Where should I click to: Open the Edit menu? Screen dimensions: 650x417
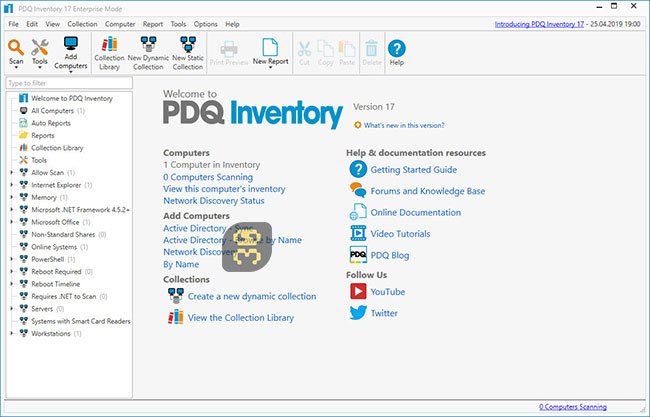coord(32,24)
